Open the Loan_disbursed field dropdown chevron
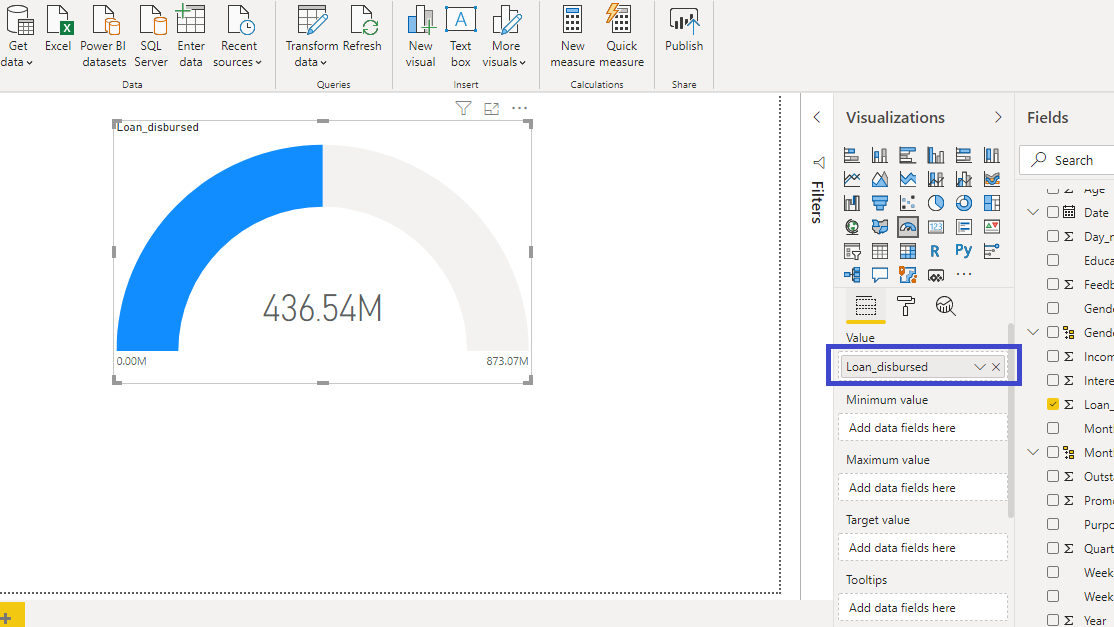The height and width of the screenshot is (627, 1114). [x=980, y=367]
